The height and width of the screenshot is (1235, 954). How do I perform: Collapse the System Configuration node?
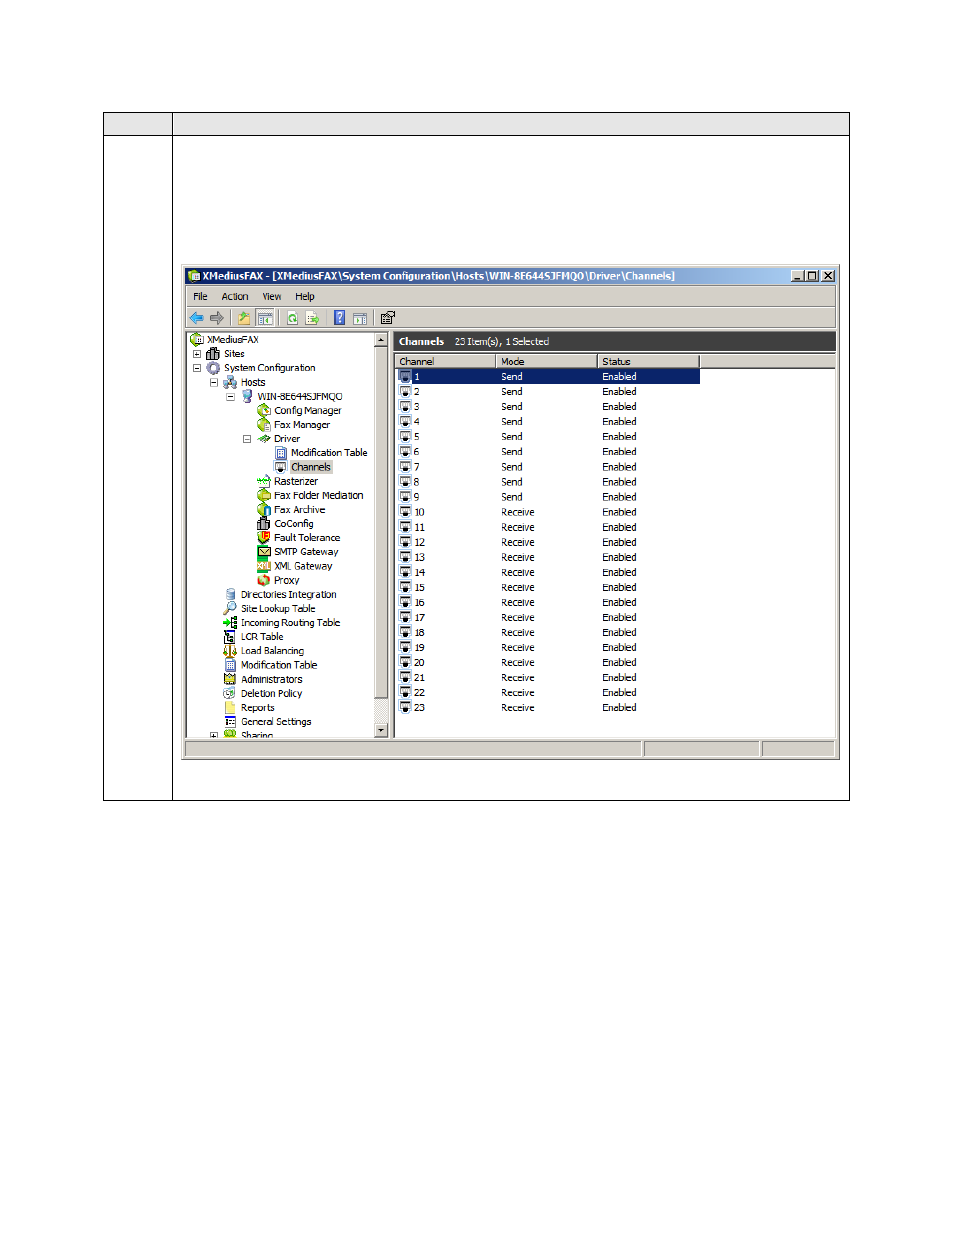pyautogui.click(x=197, y=368)
